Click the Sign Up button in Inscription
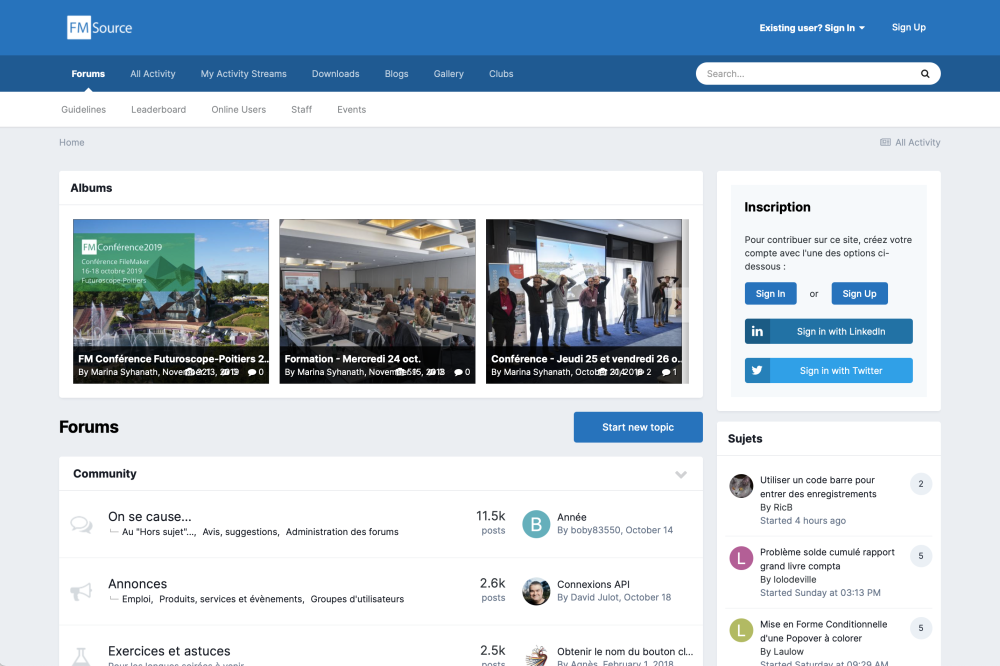The height and width of the screenshot is (666, 1000). coord(859,294)
